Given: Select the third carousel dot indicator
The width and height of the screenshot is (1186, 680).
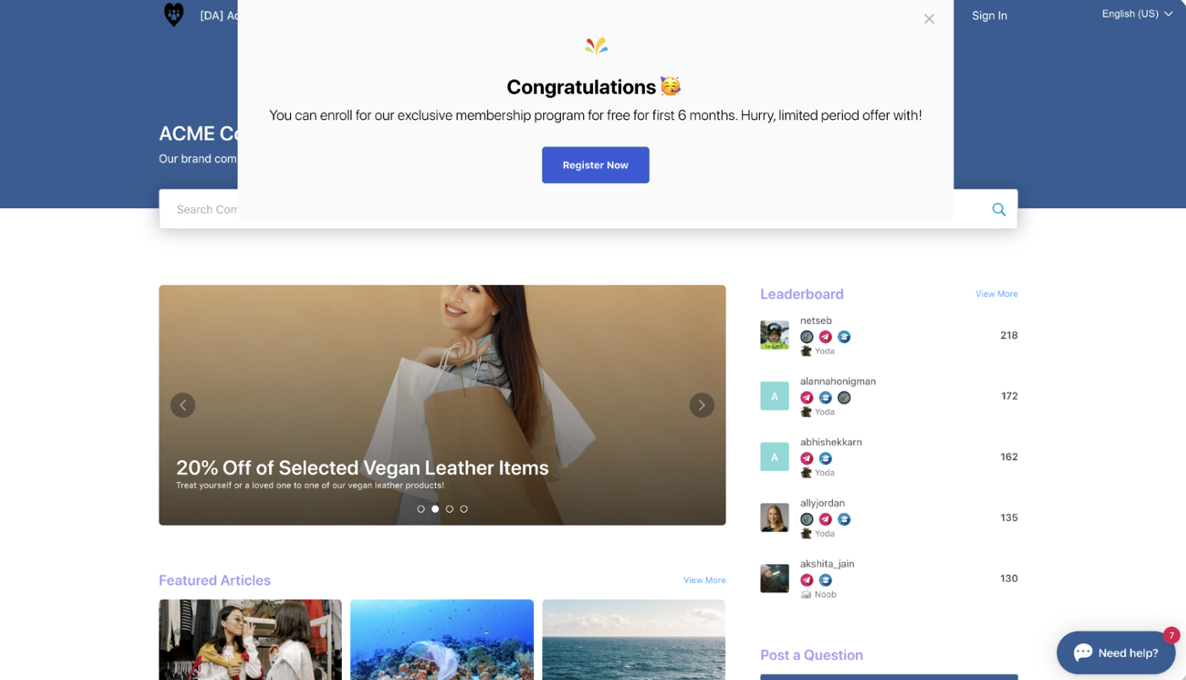Looking at the screenshot, I should click(449, 509).
